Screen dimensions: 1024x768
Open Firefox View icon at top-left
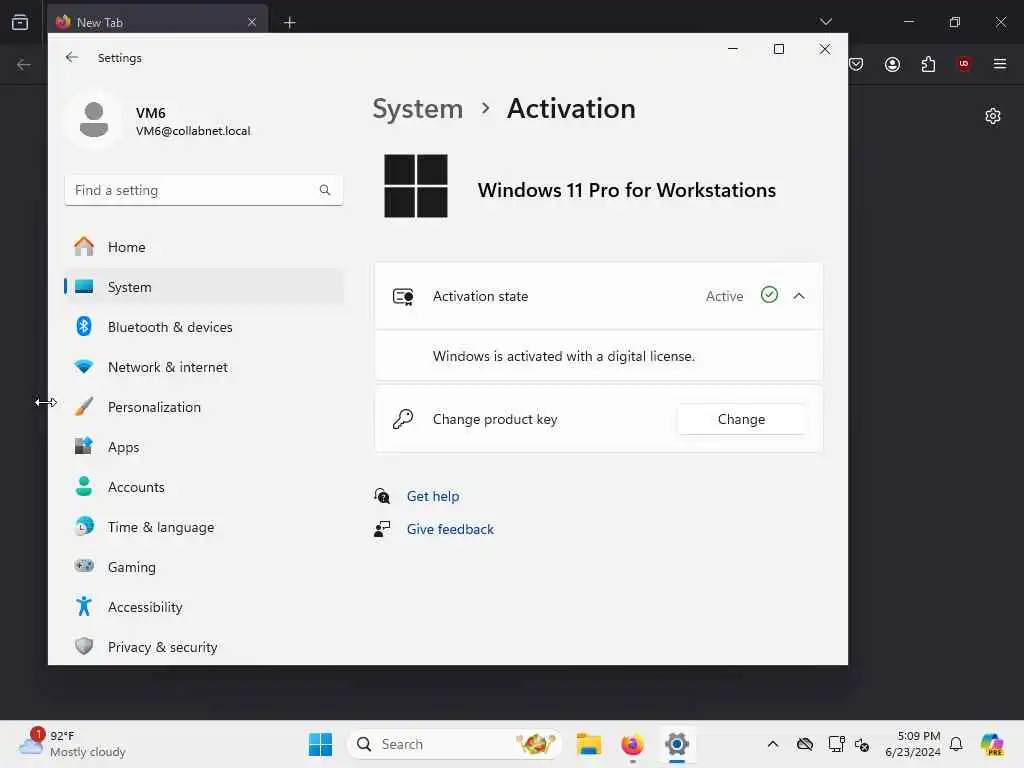[x=20, y=22]
